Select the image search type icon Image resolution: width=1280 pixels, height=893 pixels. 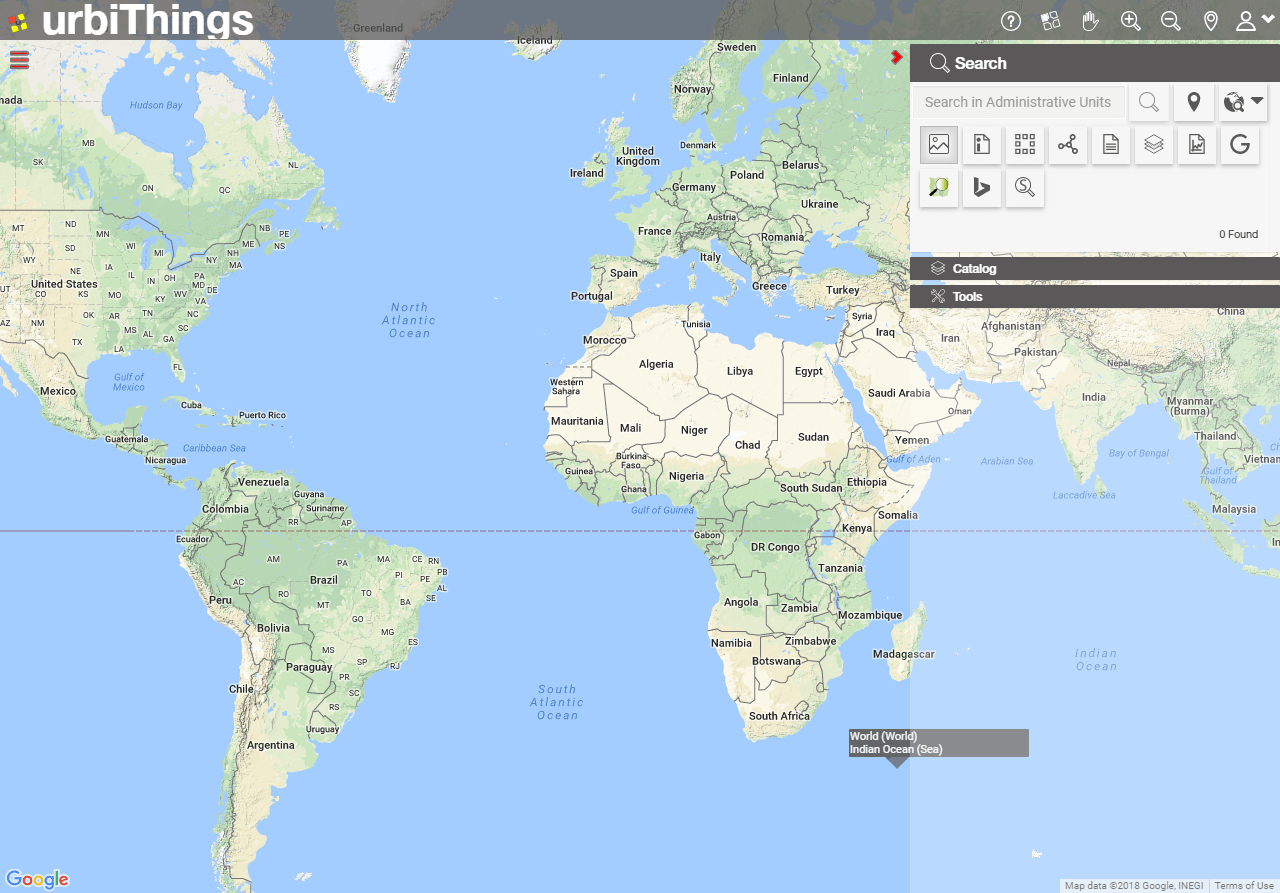point(939,145)
